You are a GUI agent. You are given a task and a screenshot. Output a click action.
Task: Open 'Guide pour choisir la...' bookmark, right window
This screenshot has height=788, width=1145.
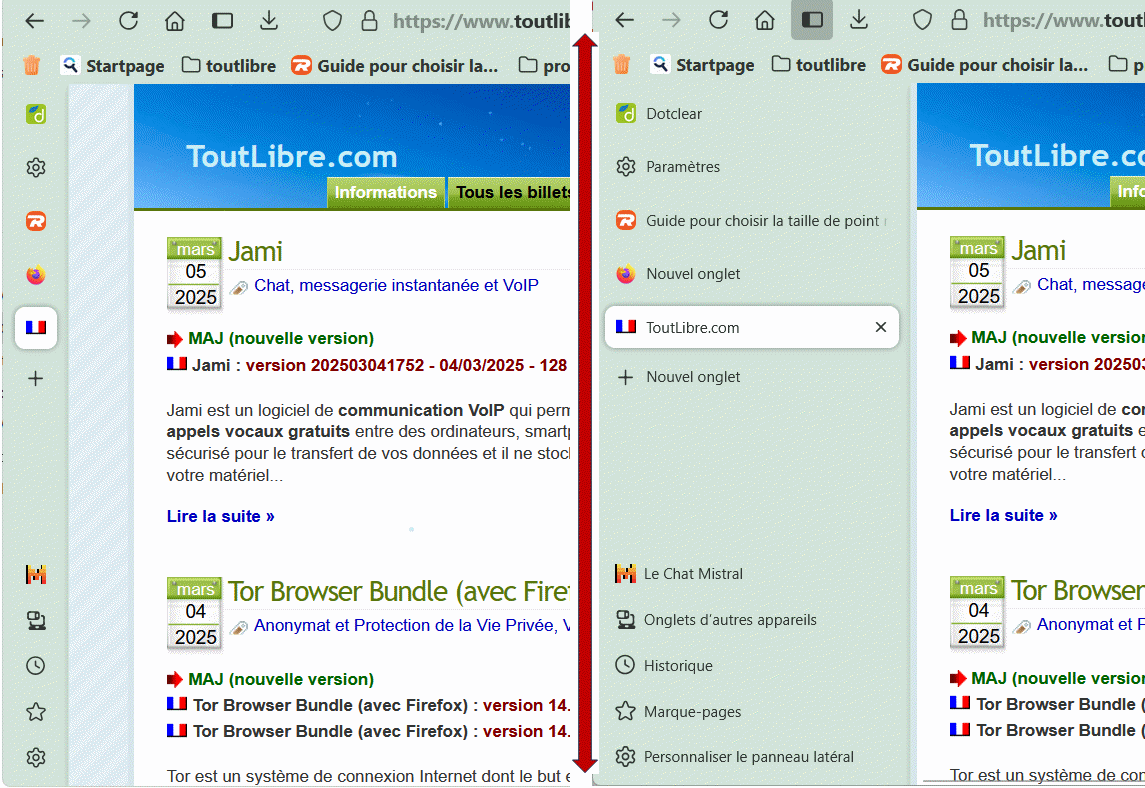coord(985,65)
